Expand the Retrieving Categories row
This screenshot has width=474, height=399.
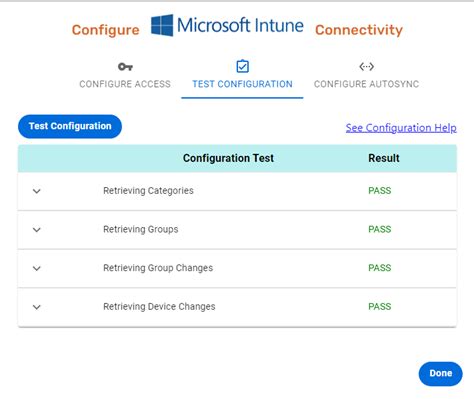tap(37, 191)
